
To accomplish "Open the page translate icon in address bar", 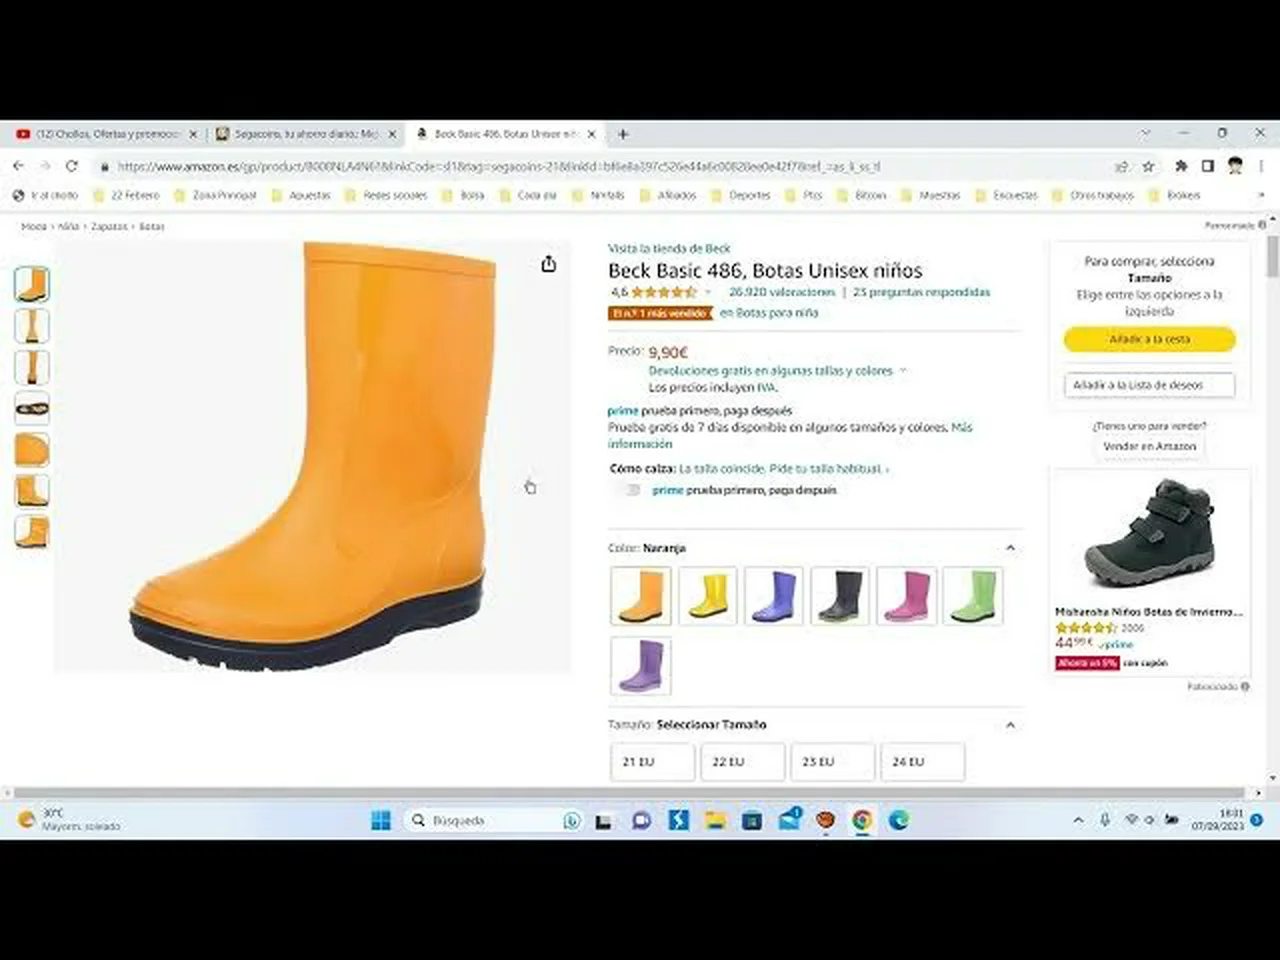I will pos(1122,166).
